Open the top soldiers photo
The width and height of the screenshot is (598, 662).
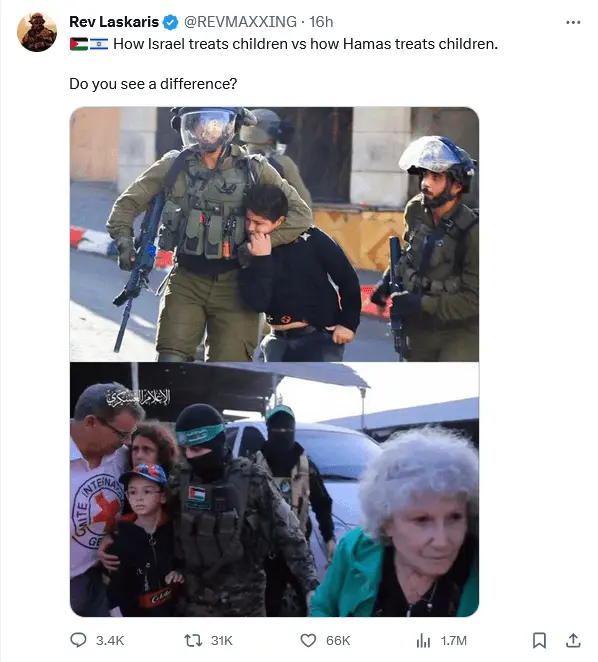coord(275,234)
